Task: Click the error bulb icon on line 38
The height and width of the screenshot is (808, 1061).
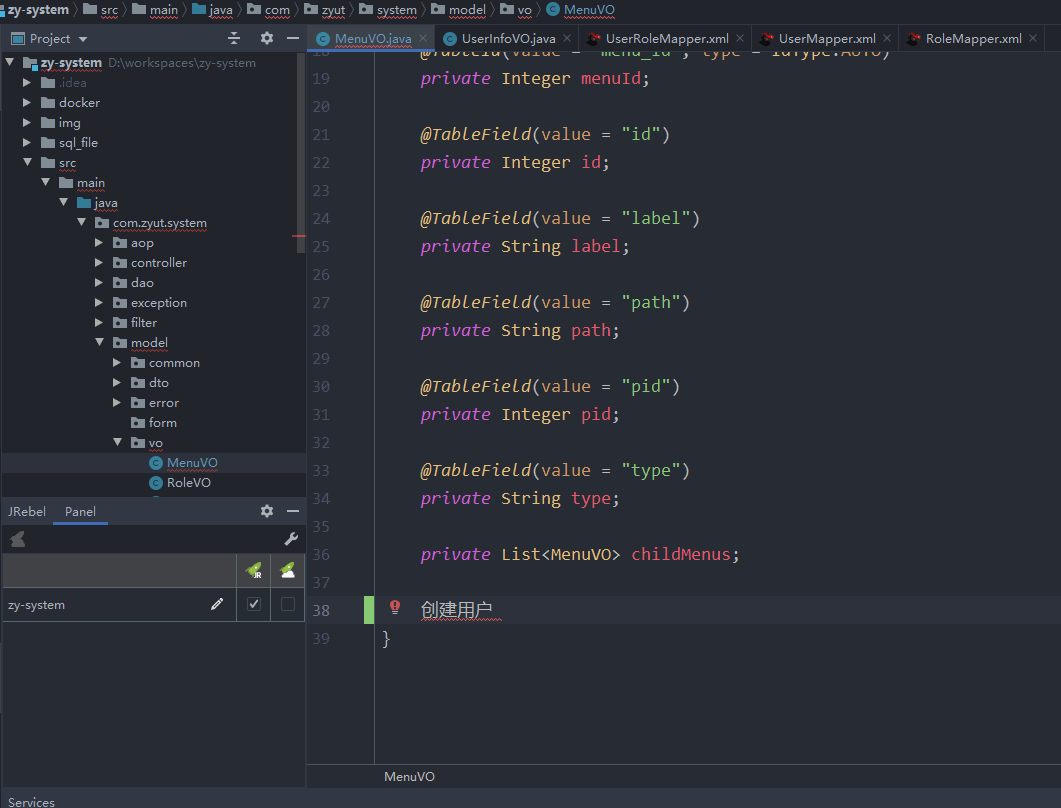Action: 395,607
